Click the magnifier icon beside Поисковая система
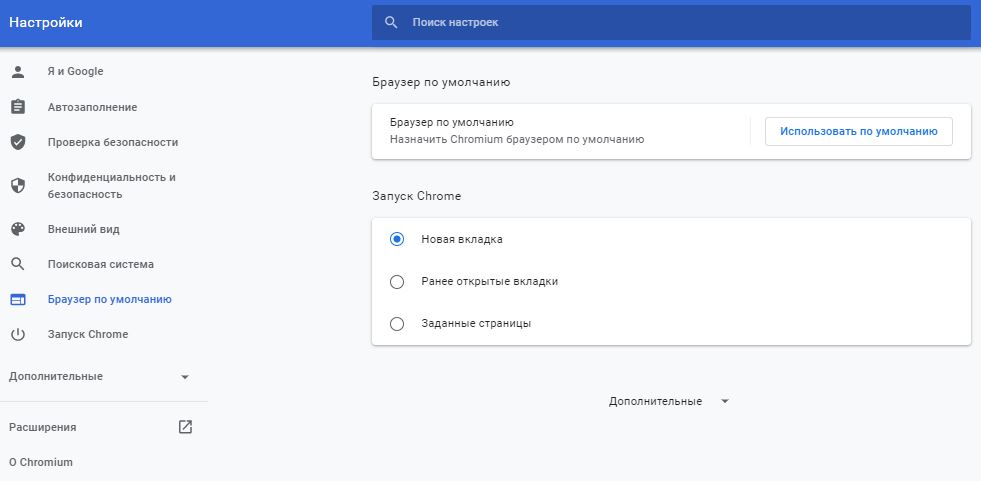The width and height of the screenshot is (981, 481). tap(18, 264)
